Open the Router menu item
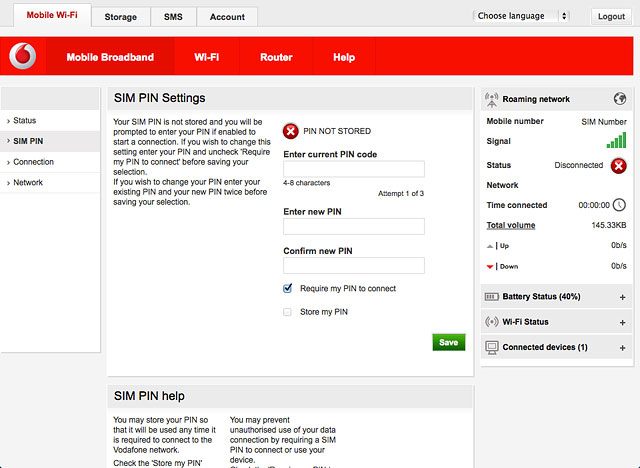 pyautogui.click(x=276, y=57)
